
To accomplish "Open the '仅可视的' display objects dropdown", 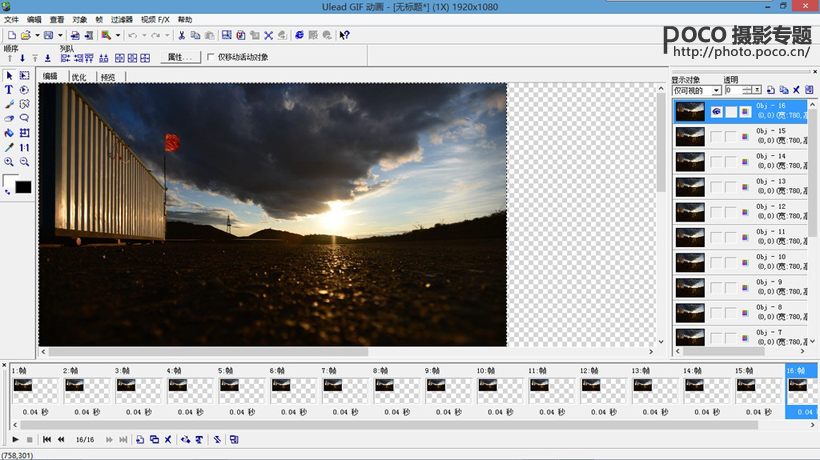I will (716, 91).
